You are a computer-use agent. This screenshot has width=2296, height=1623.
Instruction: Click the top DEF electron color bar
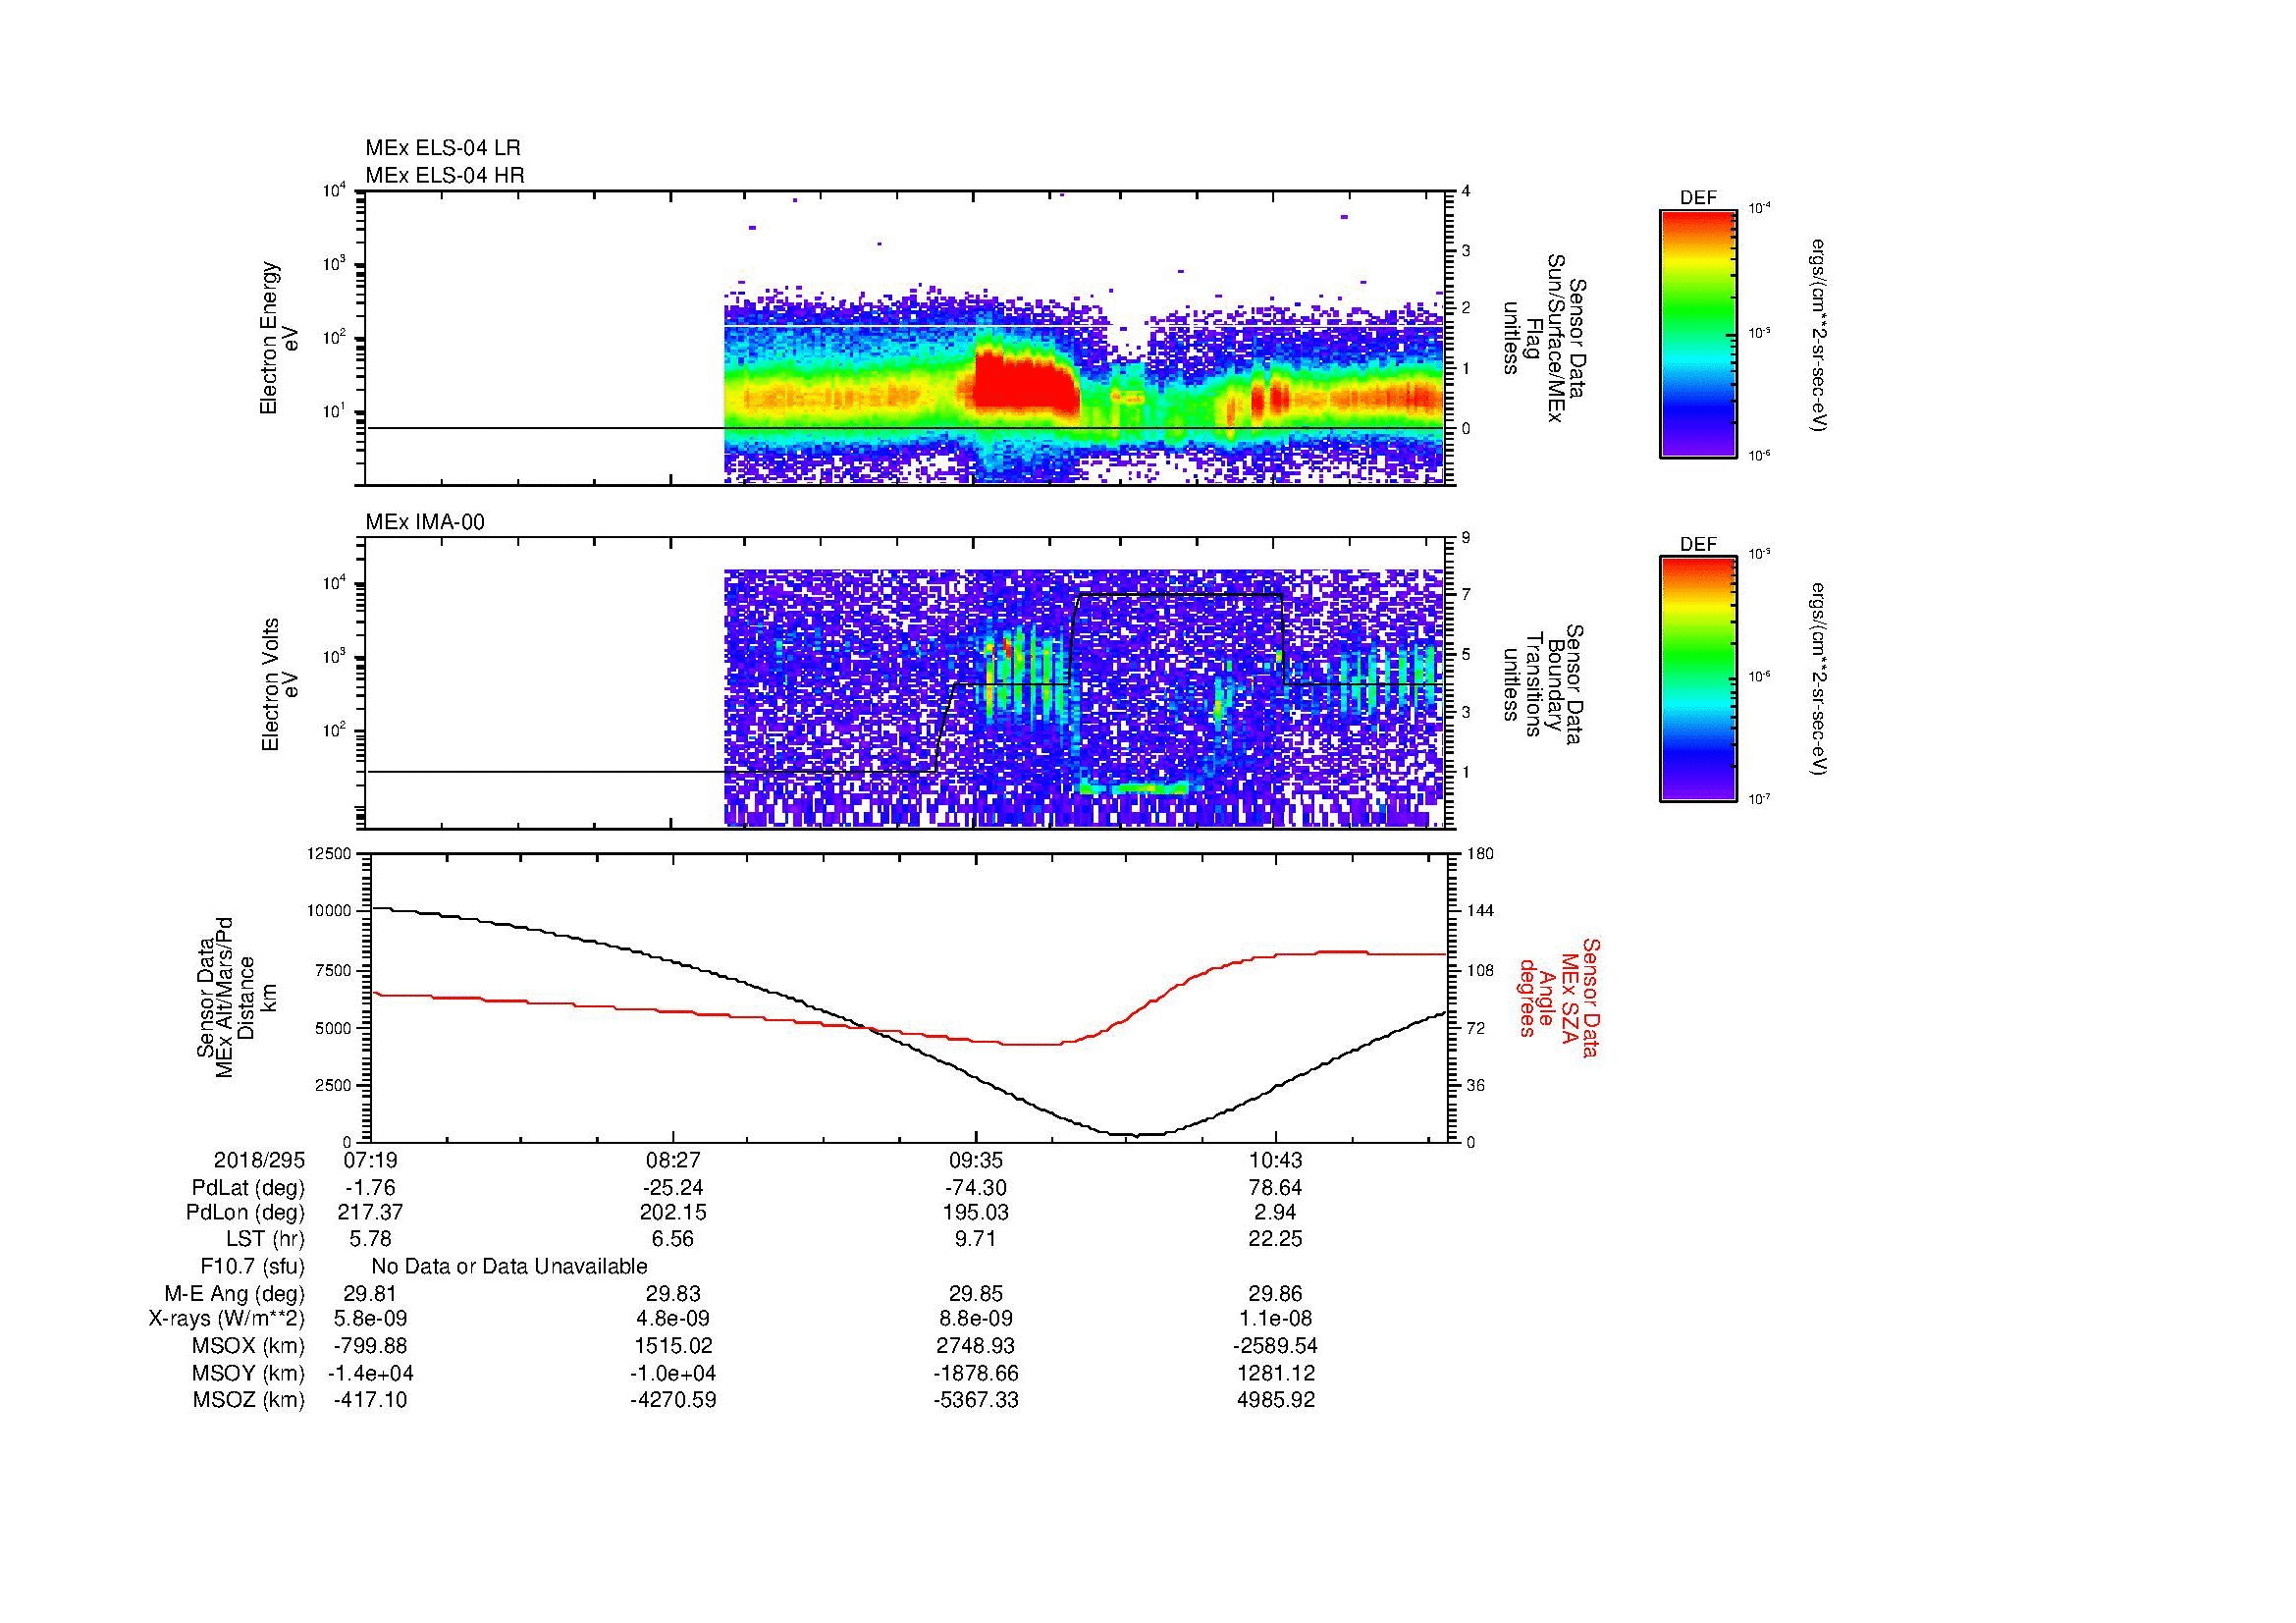tap(1698, 333)
